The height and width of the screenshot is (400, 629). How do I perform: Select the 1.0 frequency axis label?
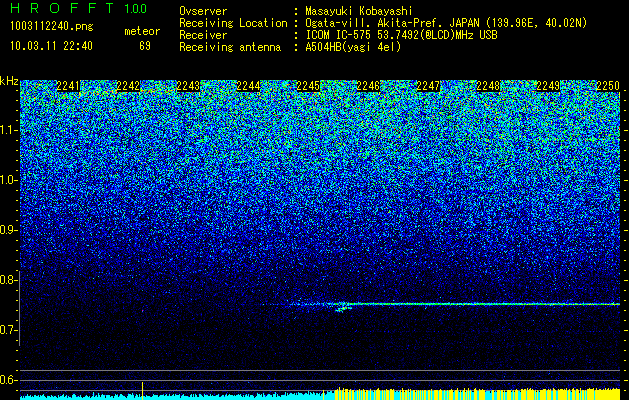coord(8,180)
